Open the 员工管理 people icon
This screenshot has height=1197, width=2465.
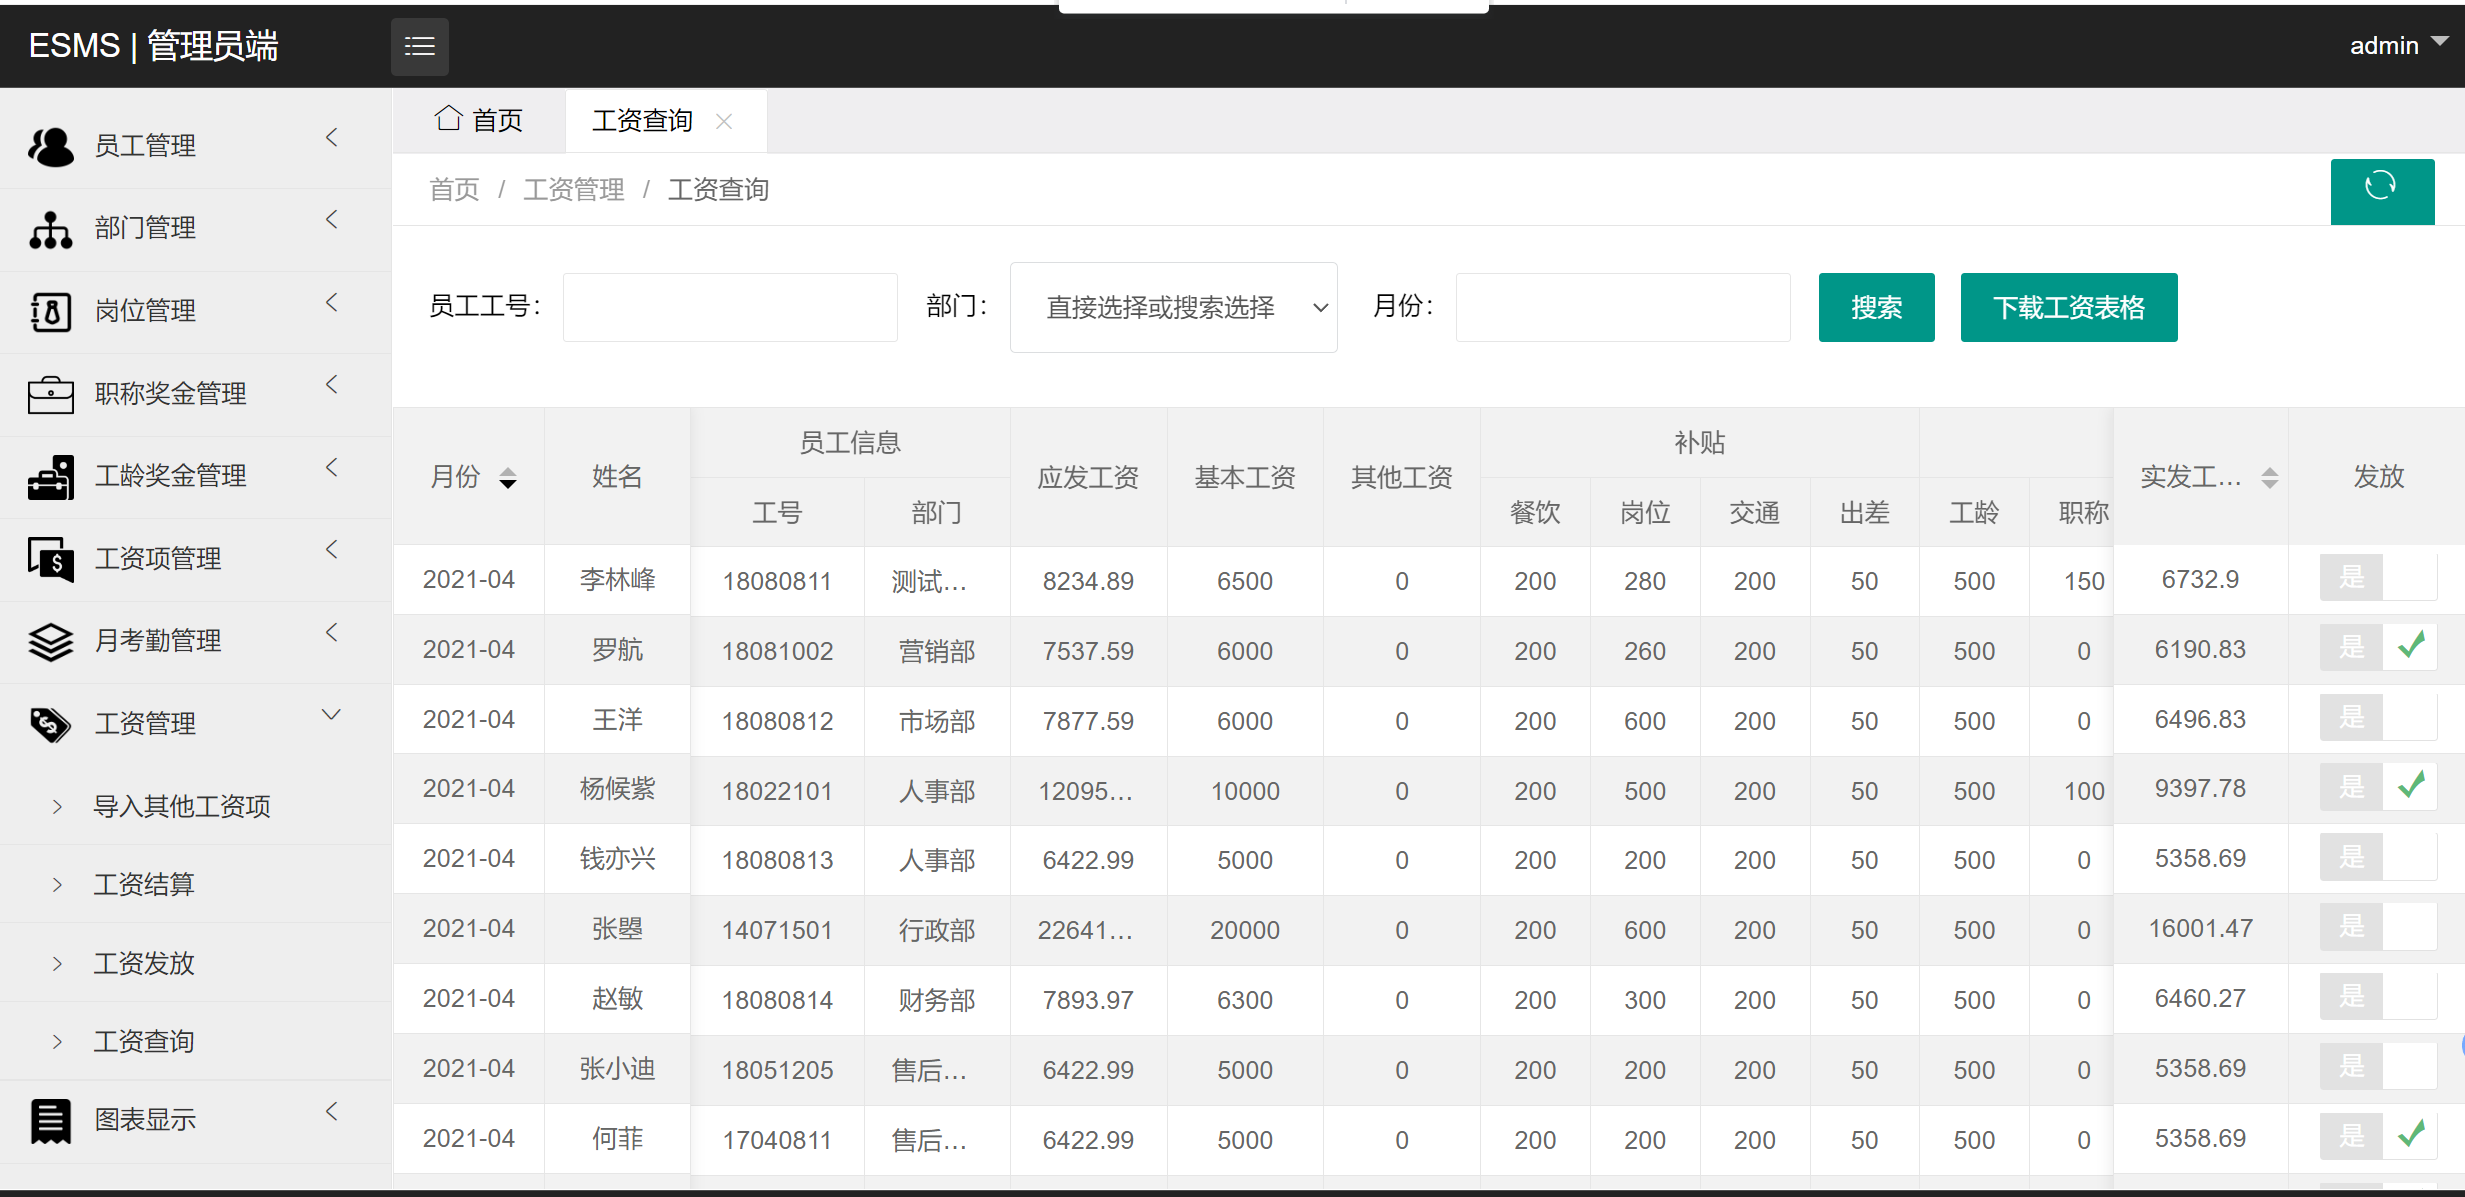click(x=50, y=146)
